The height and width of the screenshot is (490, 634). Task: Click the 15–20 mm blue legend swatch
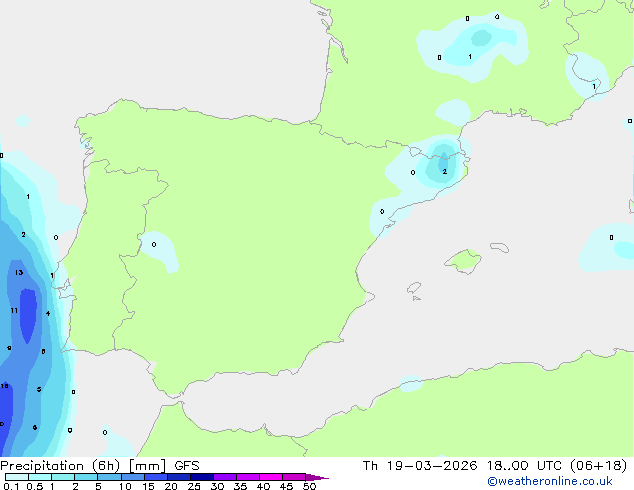[156, 477]
